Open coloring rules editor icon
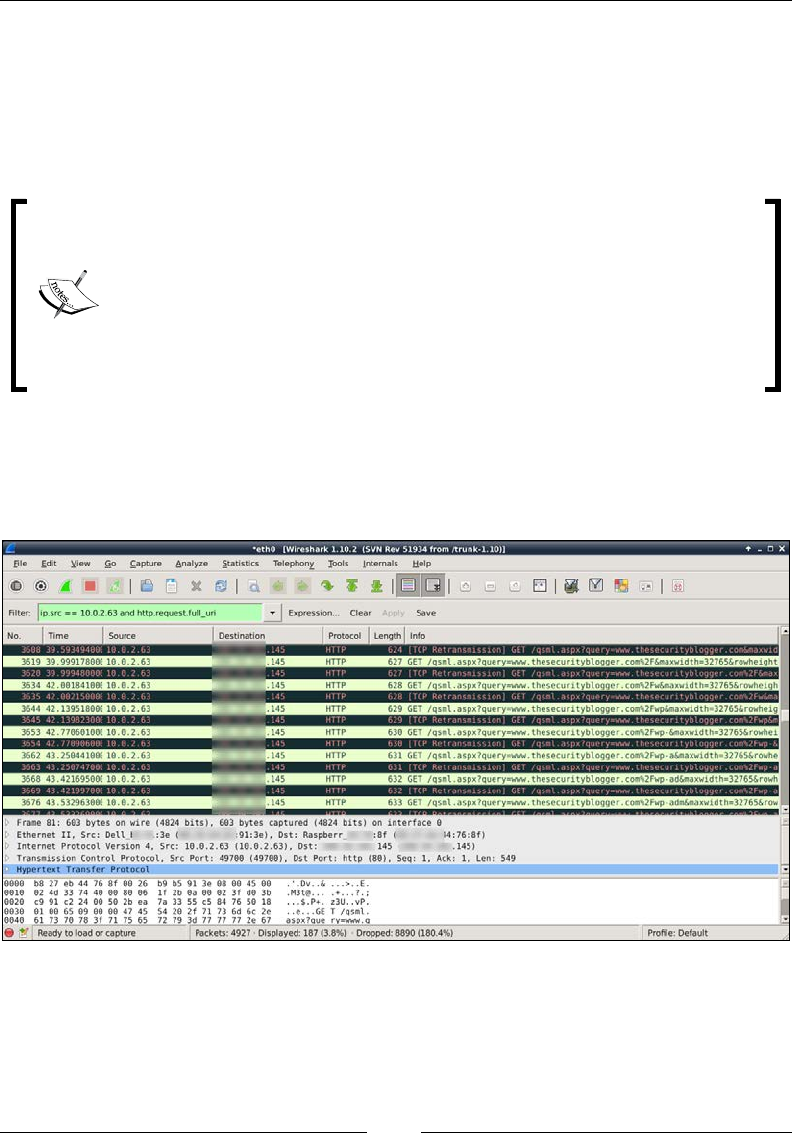Screen dimensions: 792x1142 pos(621,586)
